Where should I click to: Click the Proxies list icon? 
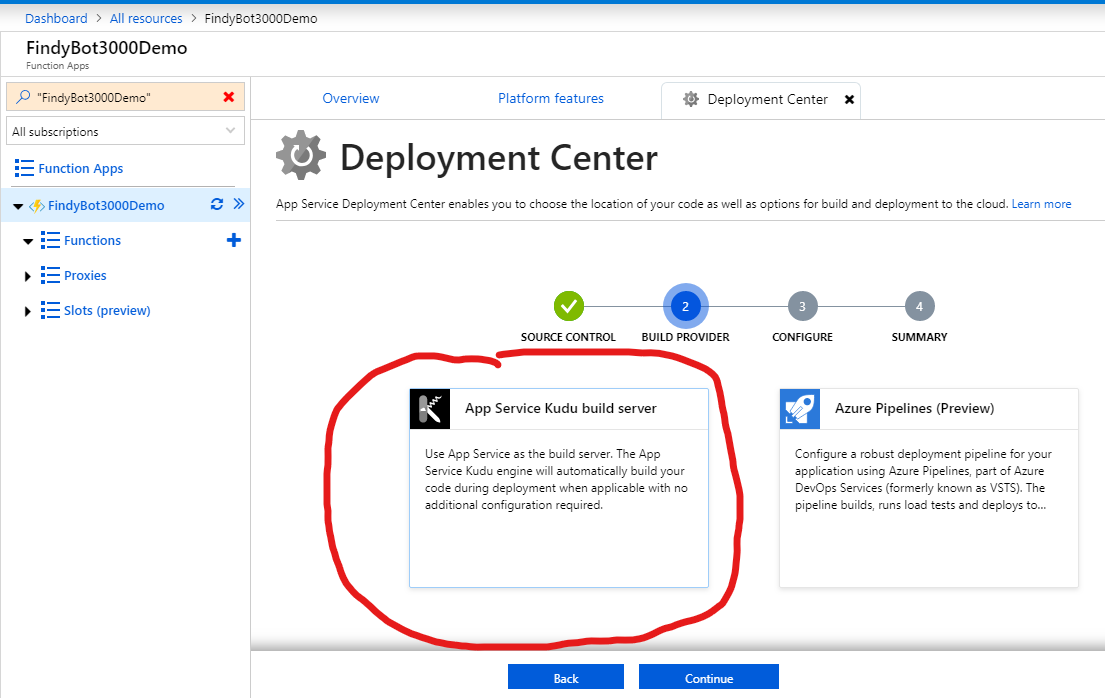click(x=50, y=275)
